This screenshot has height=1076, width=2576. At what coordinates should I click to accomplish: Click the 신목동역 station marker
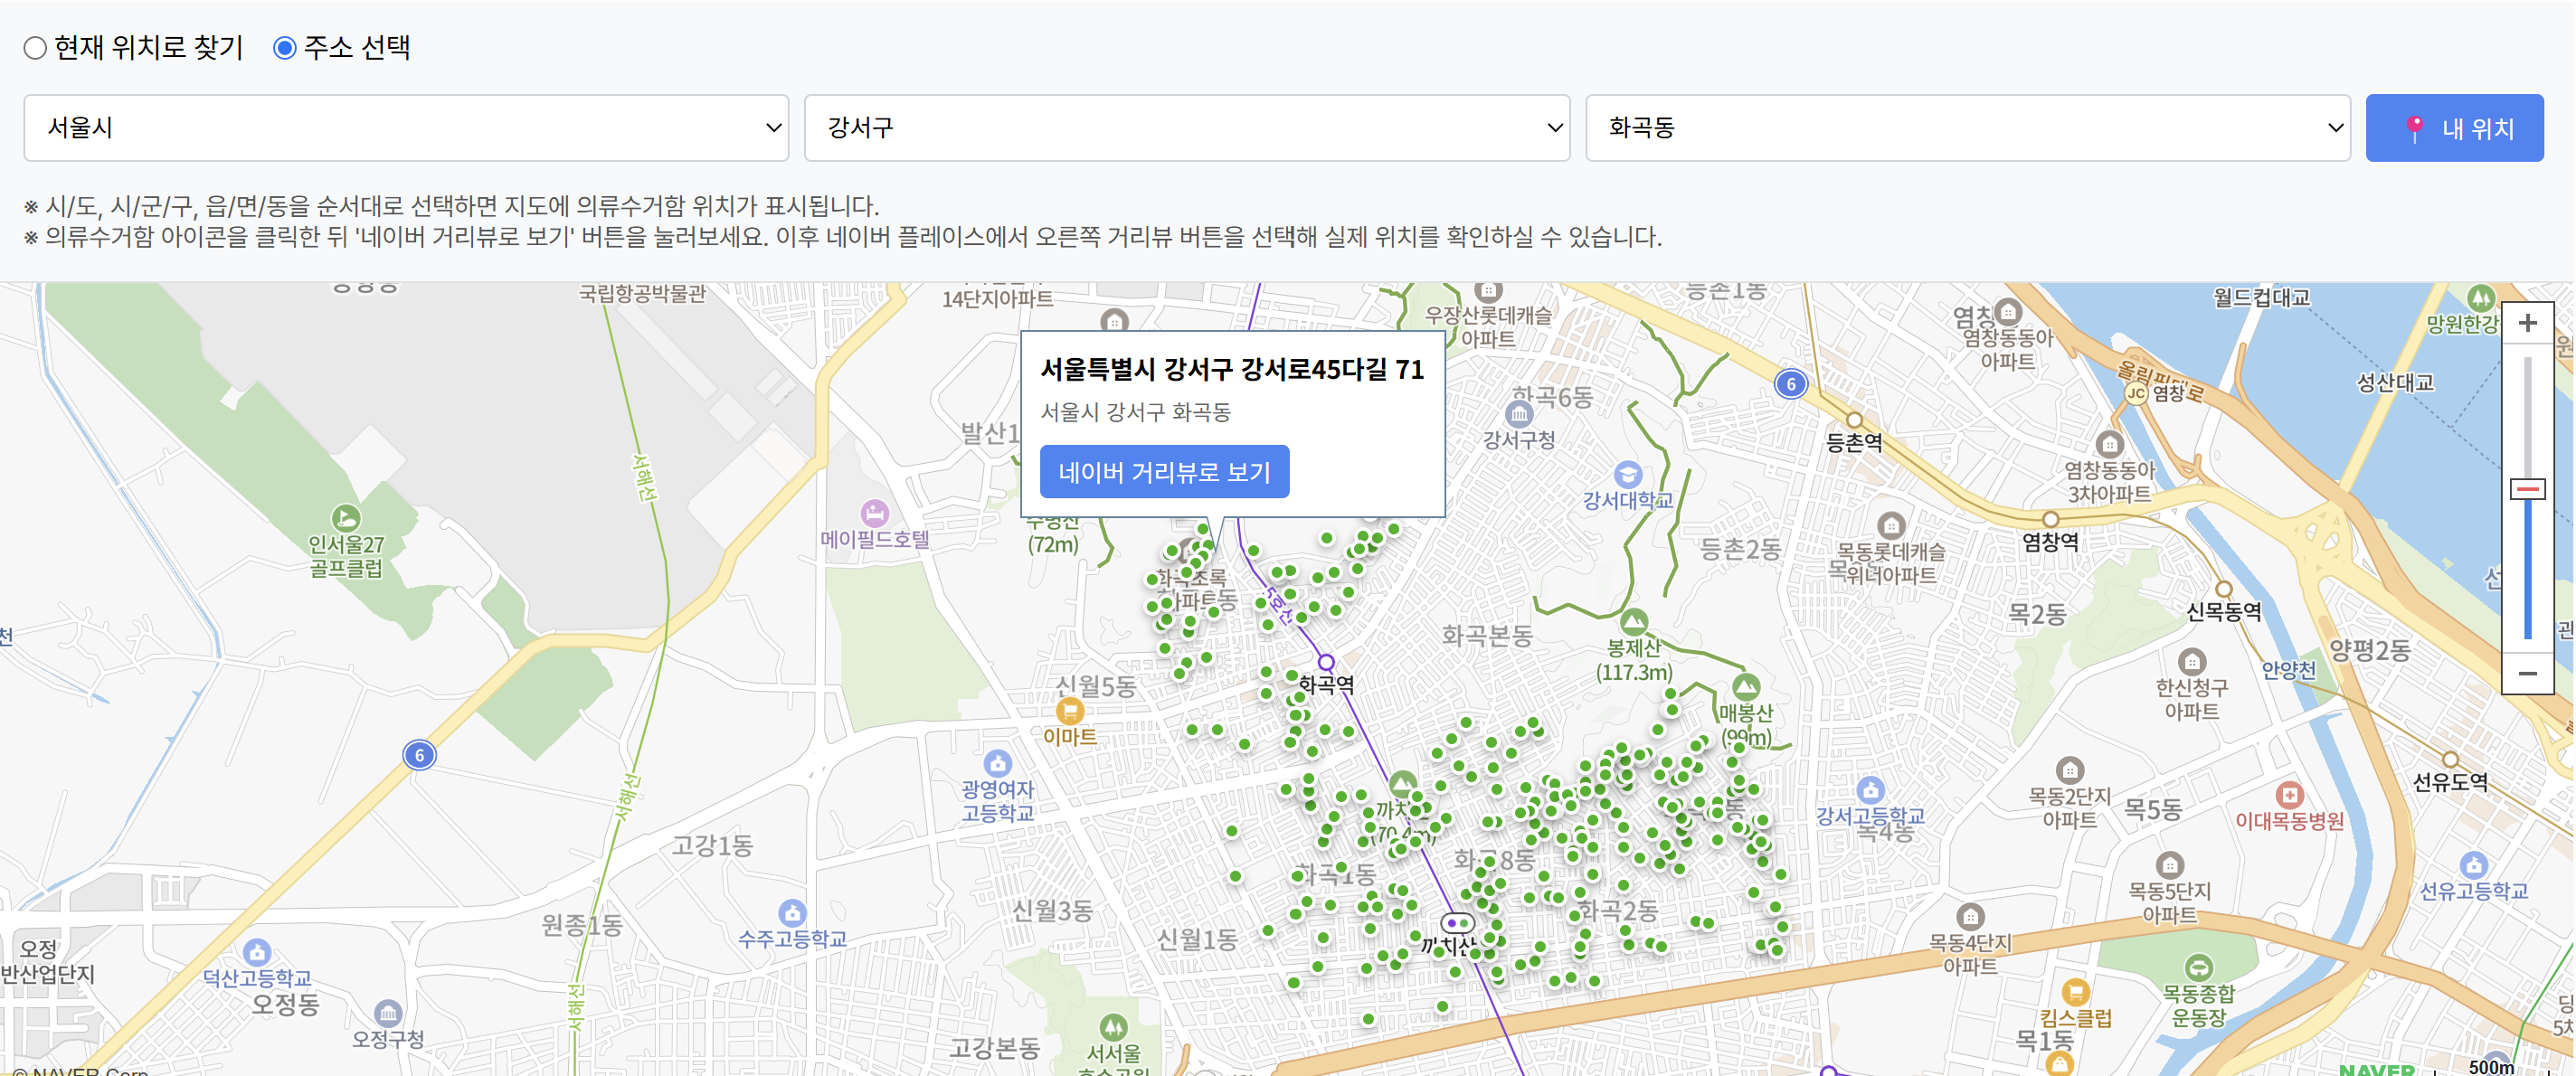(2223, 589)
